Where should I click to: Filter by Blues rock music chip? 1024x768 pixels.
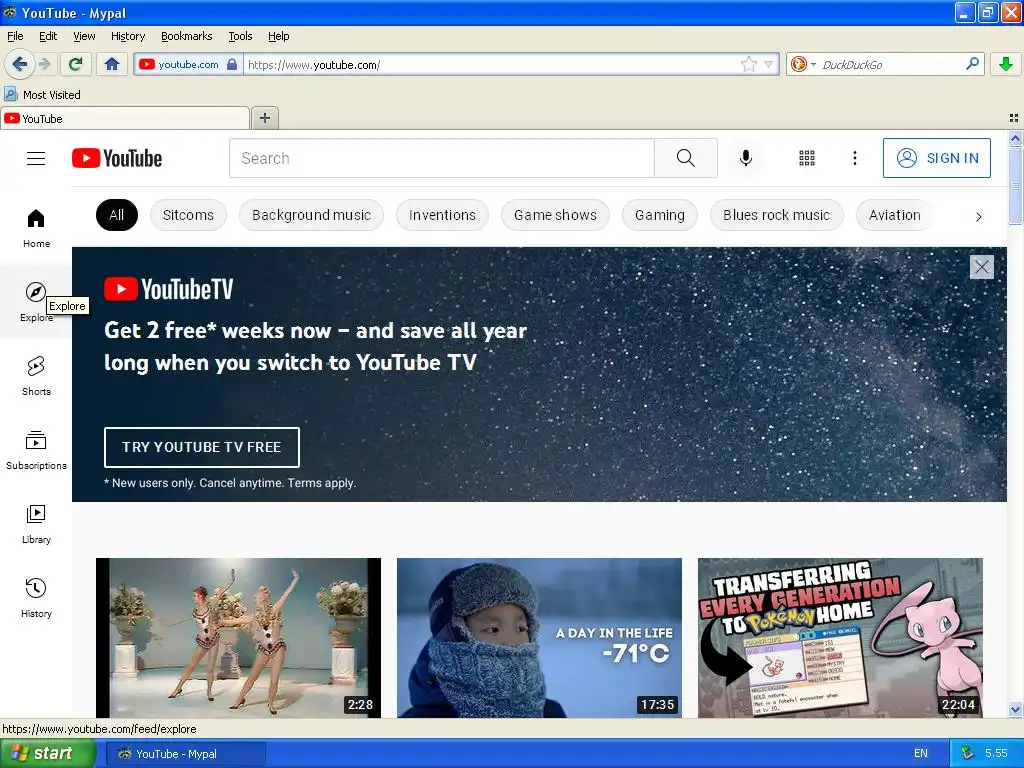click(776, 215)
